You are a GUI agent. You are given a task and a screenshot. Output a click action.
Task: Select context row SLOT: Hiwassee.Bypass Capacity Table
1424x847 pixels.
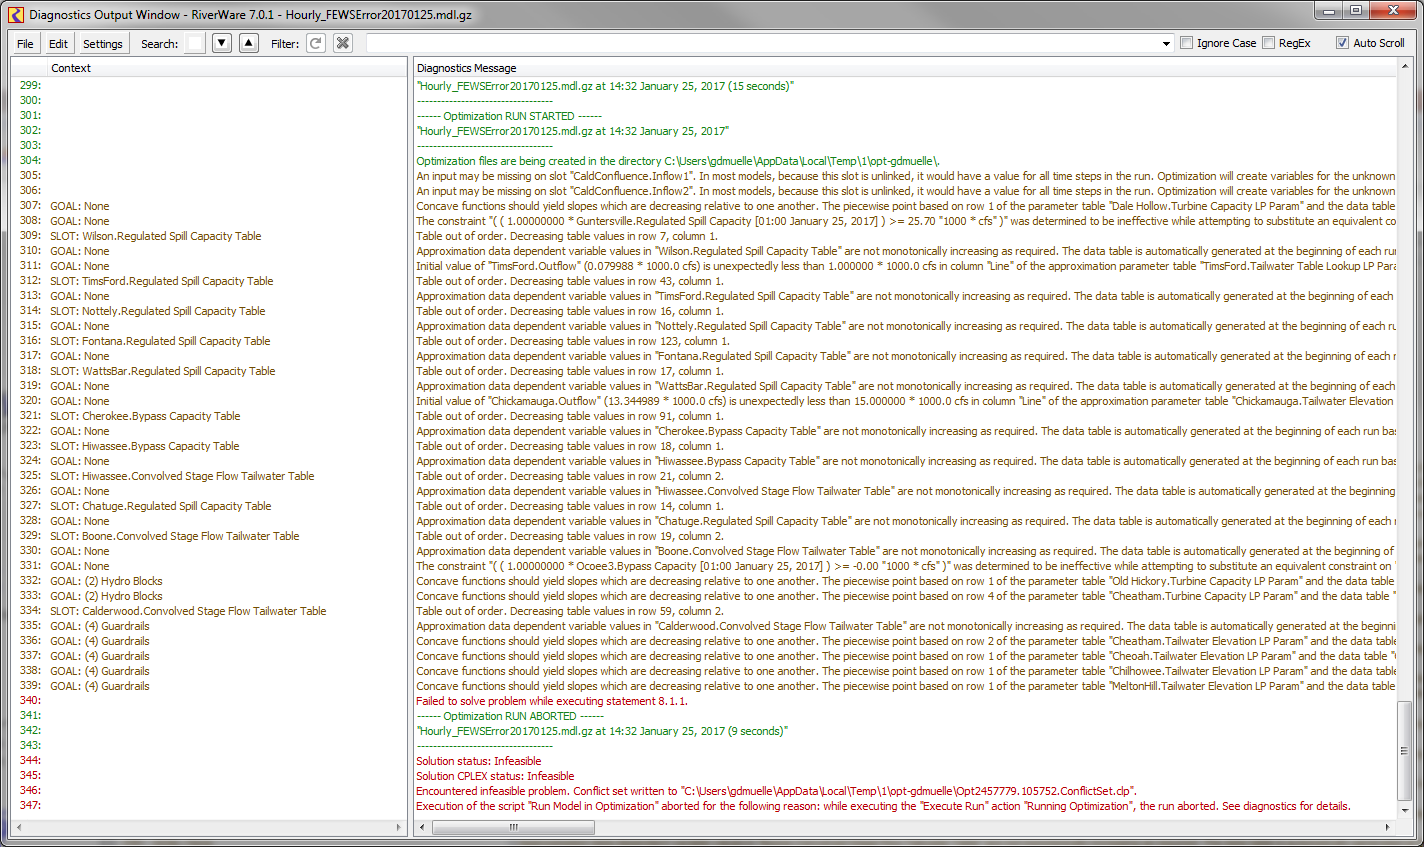(x=145, y=446)
